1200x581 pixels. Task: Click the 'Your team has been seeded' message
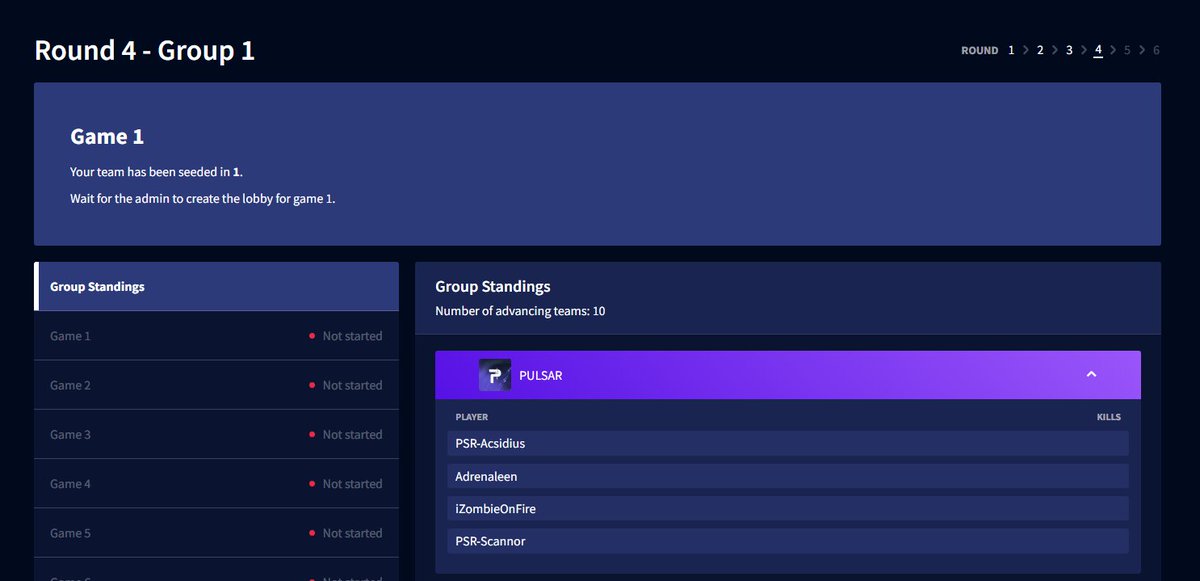pyautogui.click(x=157, y=172)
